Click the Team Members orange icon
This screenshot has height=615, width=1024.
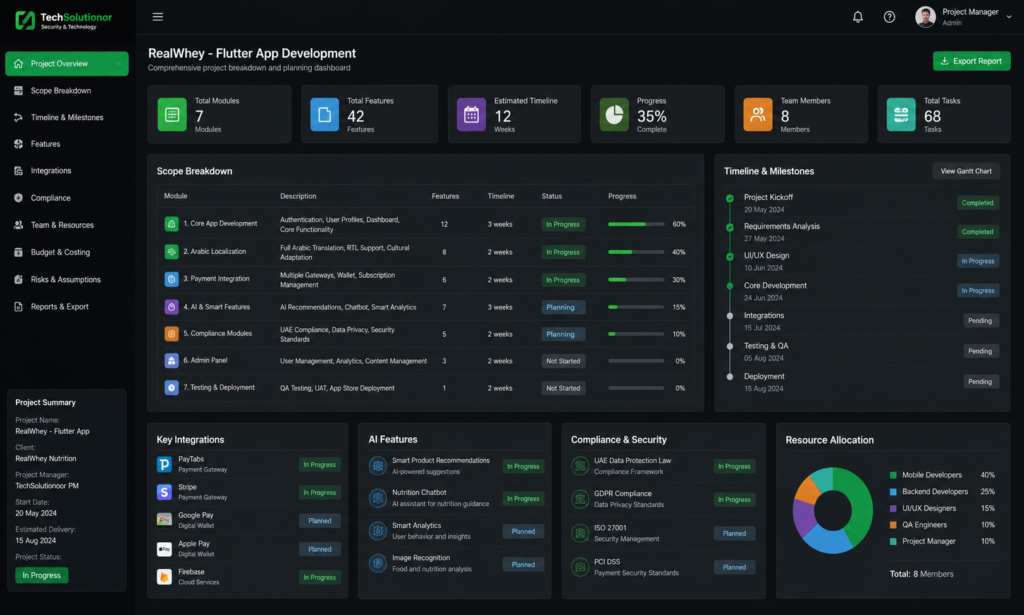758,115
